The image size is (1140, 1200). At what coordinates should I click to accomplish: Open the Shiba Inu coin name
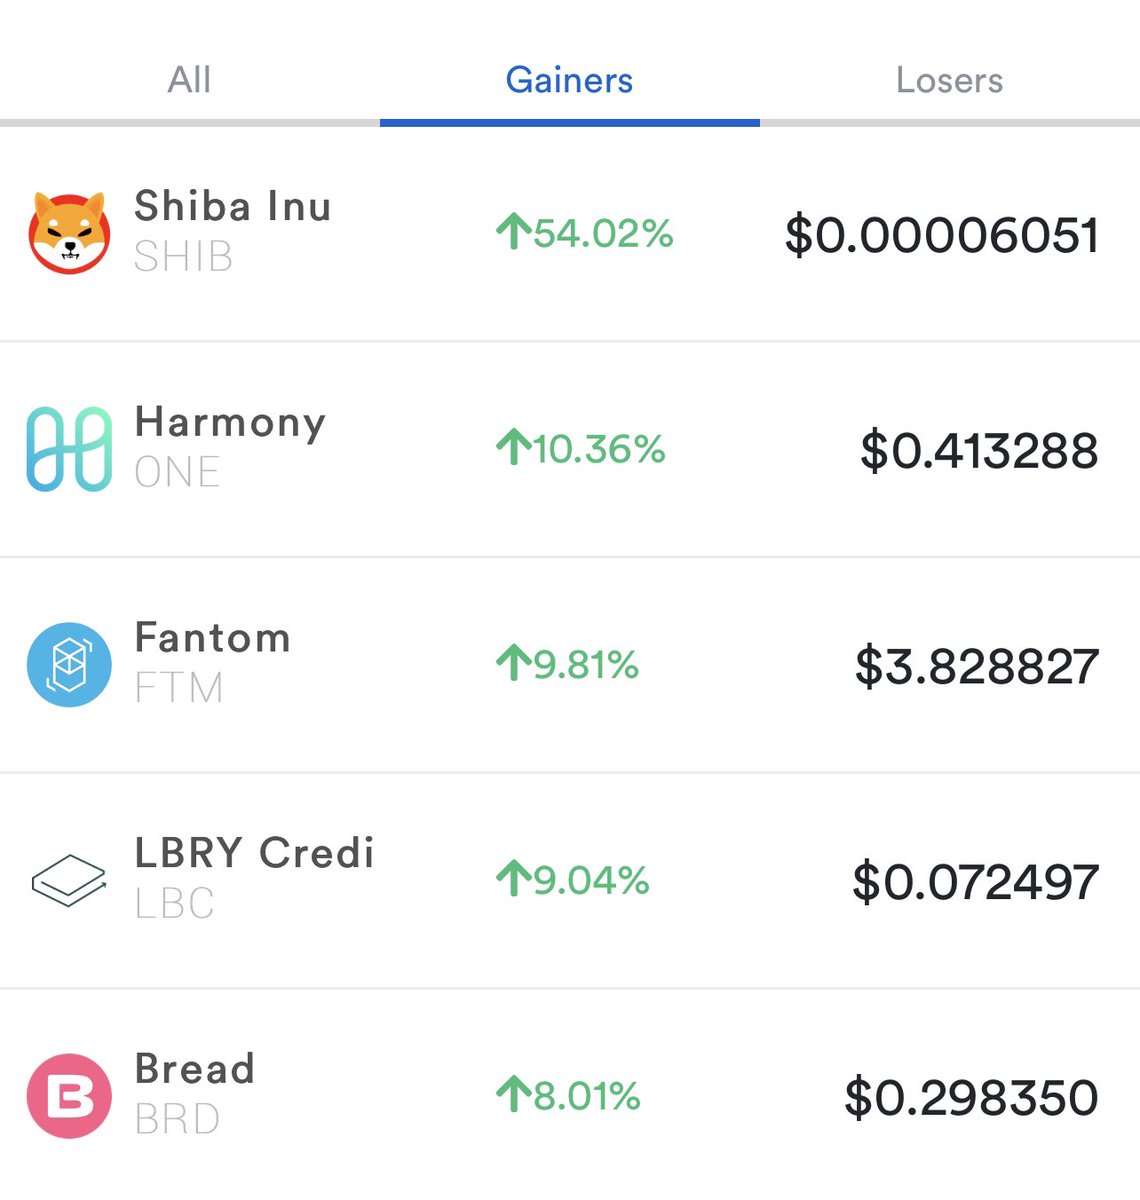(233, 206)
